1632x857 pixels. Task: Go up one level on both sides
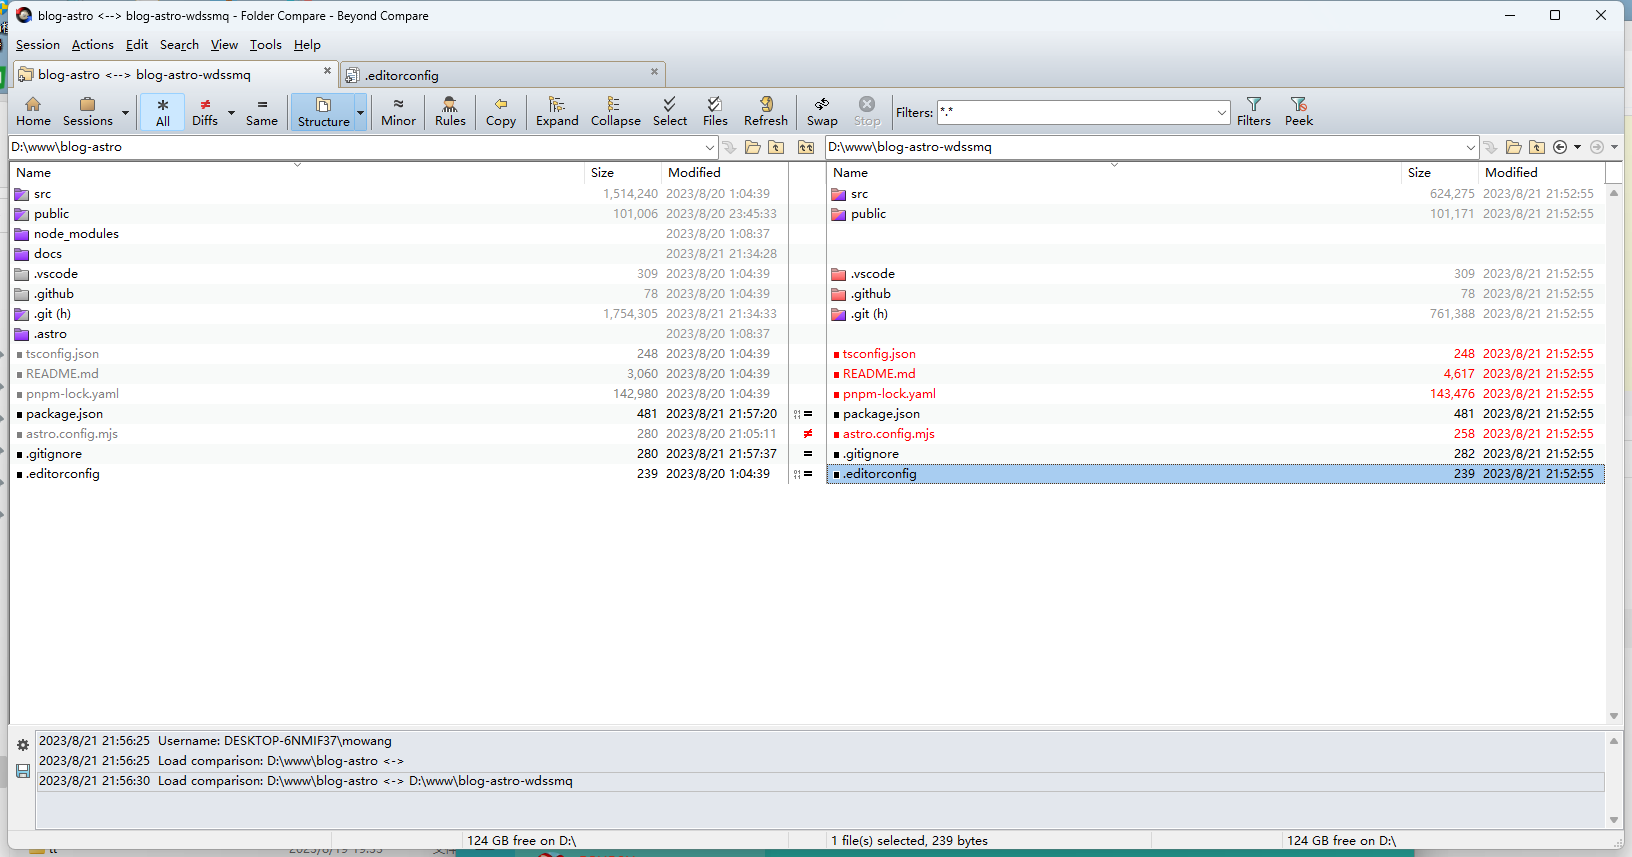coord(806,147)
